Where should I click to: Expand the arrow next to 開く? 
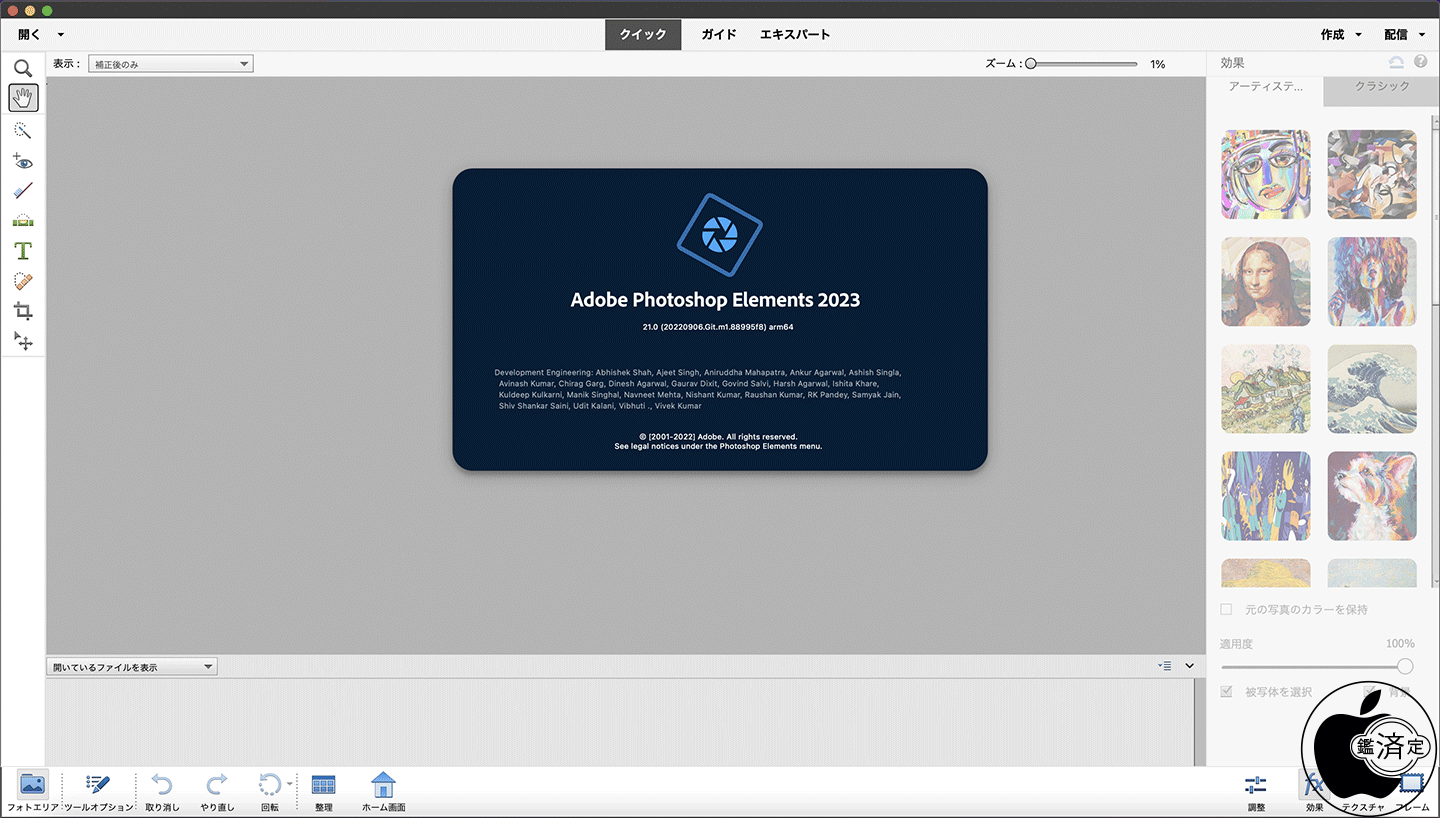(x=61, y=35)
